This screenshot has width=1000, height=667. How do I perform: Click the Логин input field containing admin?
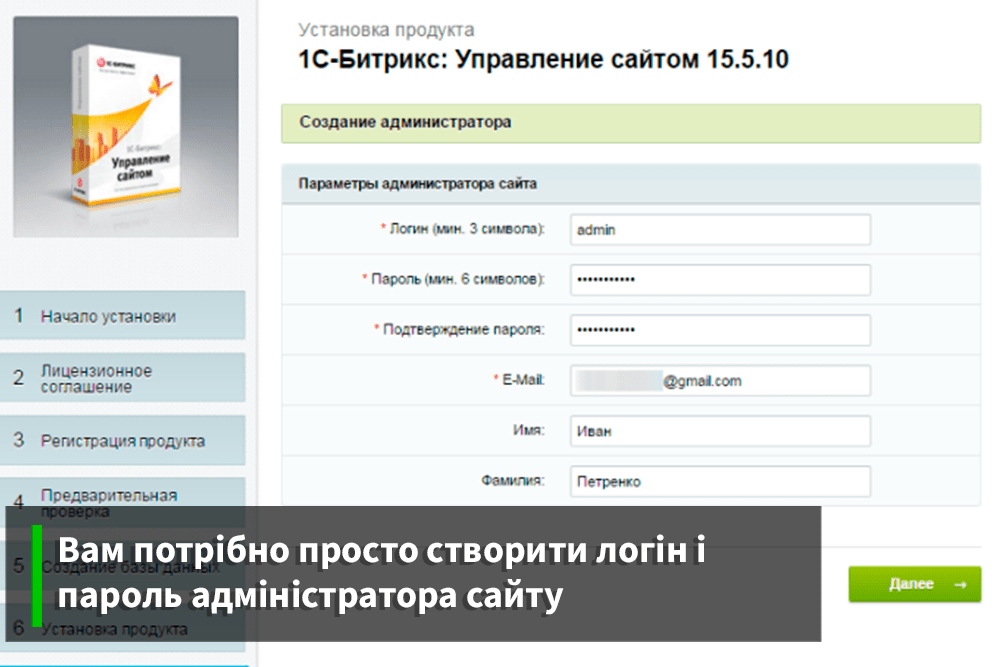(x=719, y=229)
